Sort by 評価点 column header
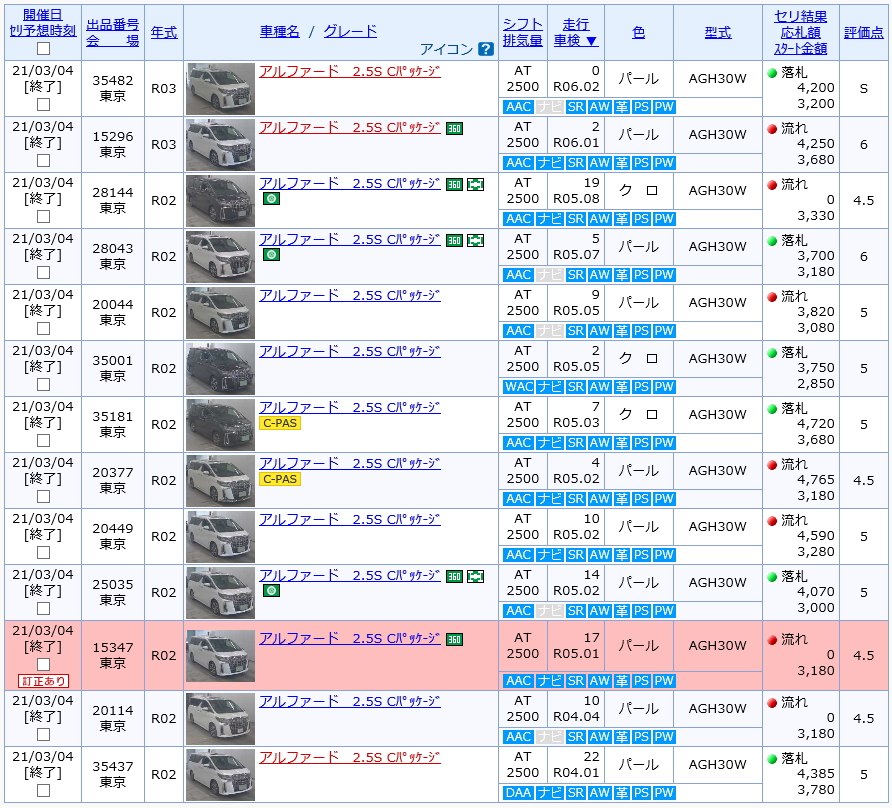Viewport: 892px width, 808px height. (864, 32)
